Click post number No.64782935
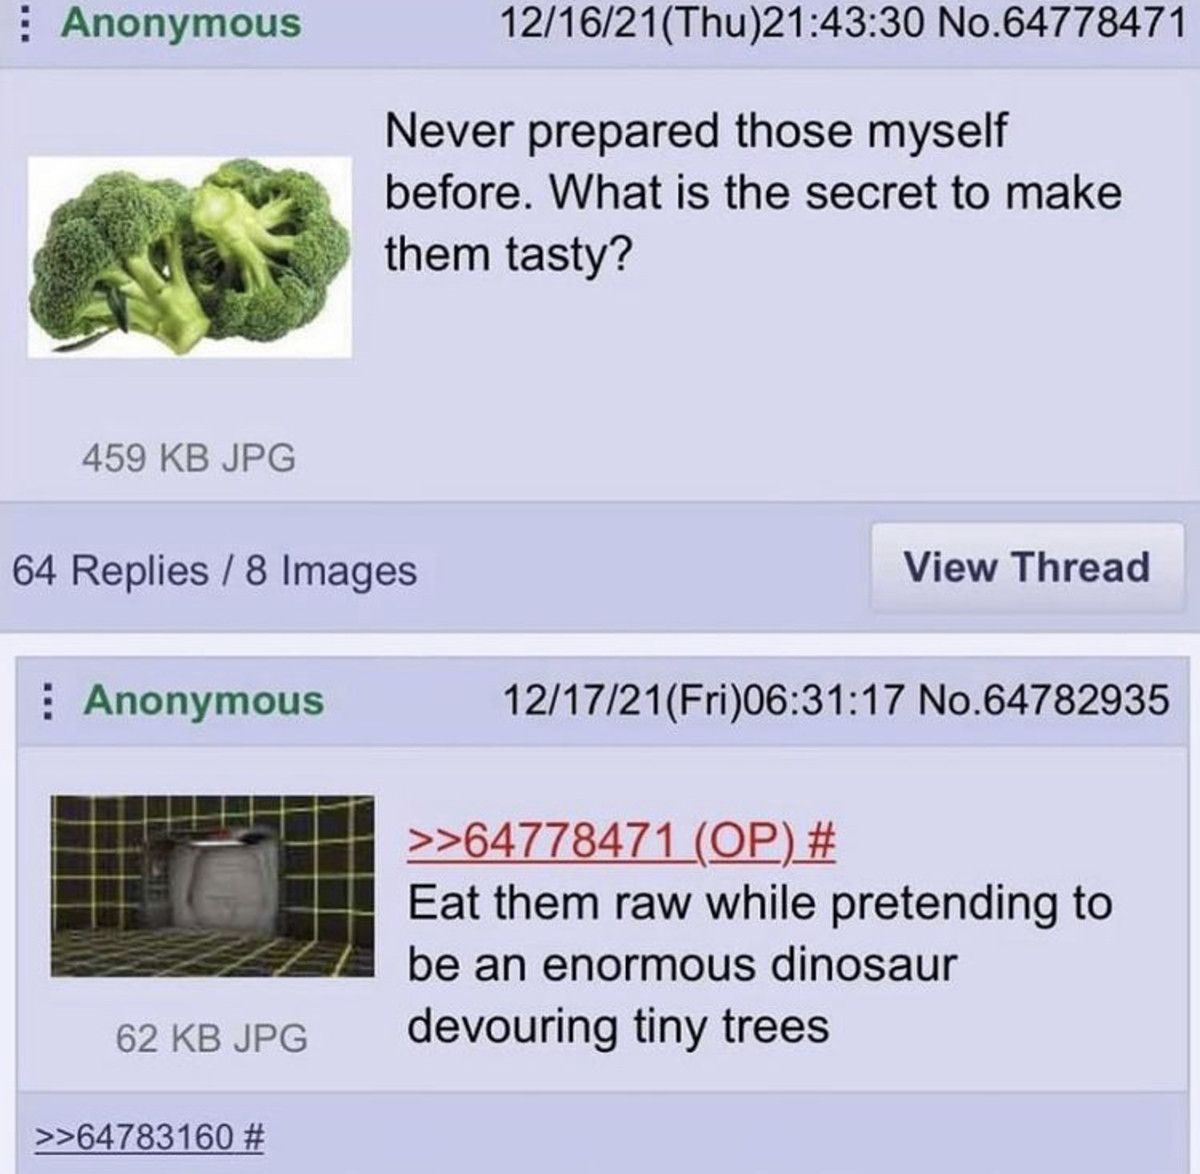 click(1043, 700)
